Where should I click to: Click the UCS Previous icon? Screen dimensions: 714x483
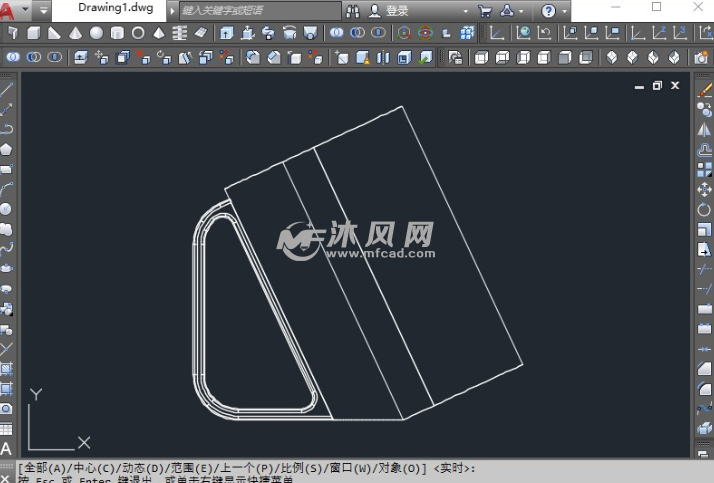click(x=545, y=33)
